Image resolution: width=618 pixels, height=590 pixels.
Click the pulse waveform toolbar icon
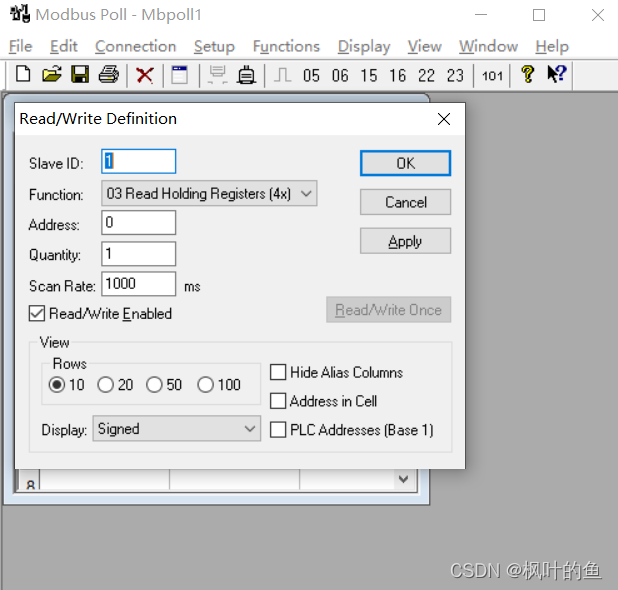283,75
